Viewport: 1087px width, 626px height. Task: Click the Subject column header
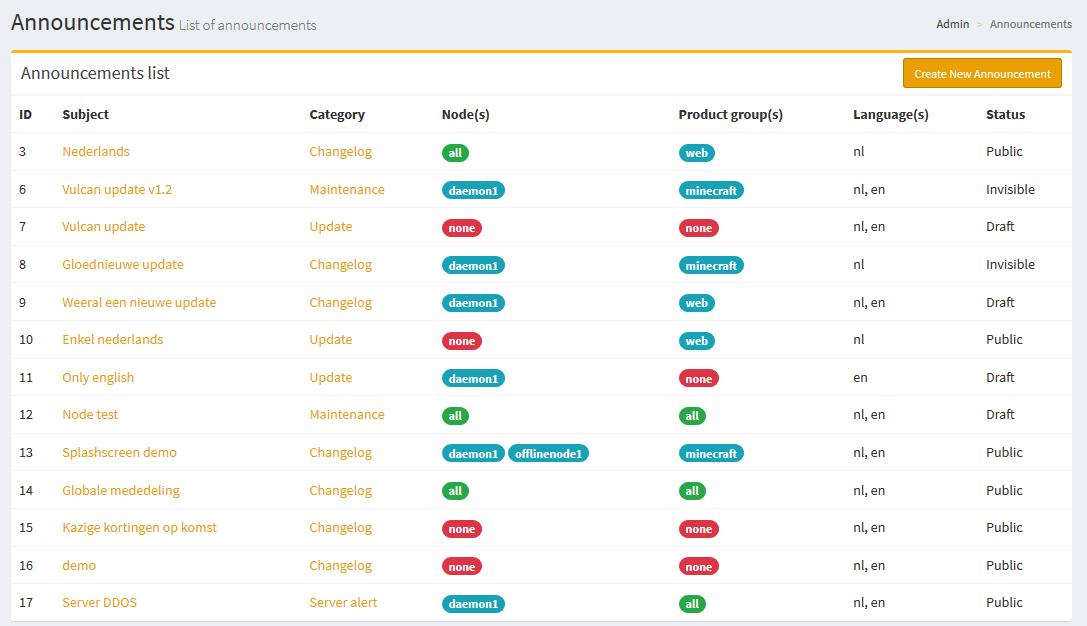click(x=85, y=115)
